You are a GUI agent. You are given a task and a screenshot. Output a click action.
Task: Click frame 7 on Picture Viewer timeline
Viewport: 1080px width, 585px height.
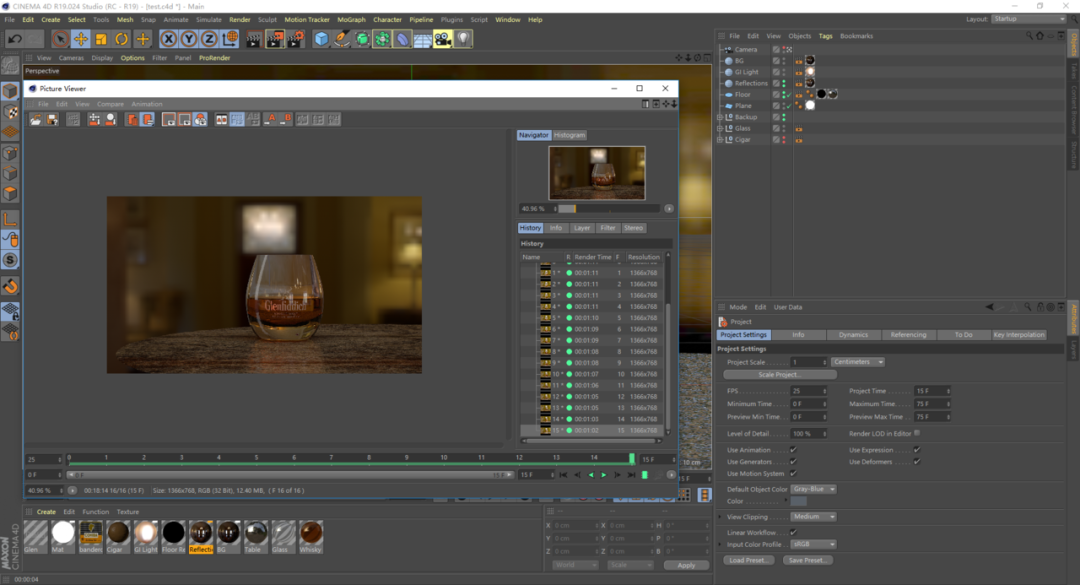tap(331, 458)
